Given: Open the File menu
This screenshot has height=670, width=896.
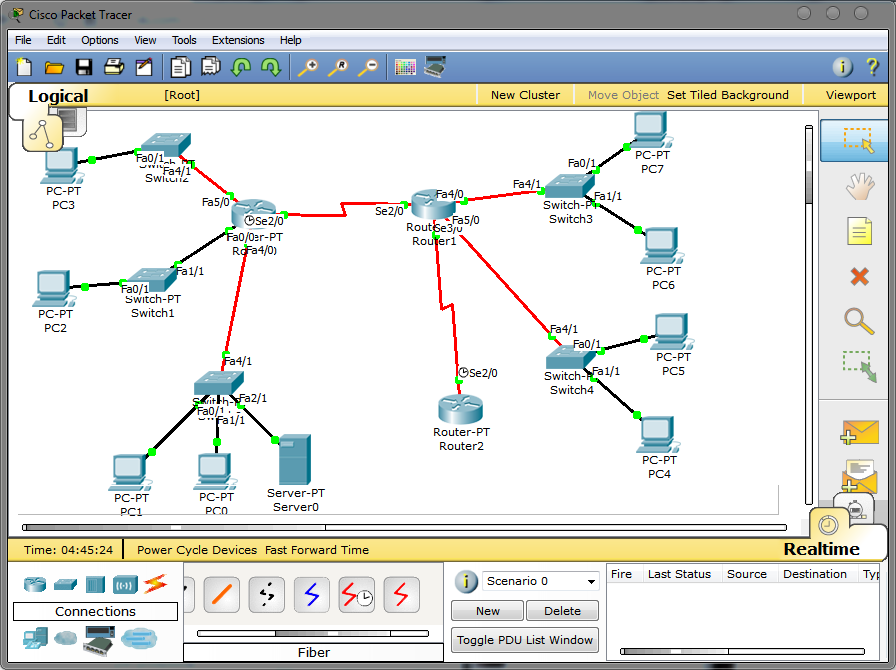Looking at the screenshot, I should click(23, 40).
